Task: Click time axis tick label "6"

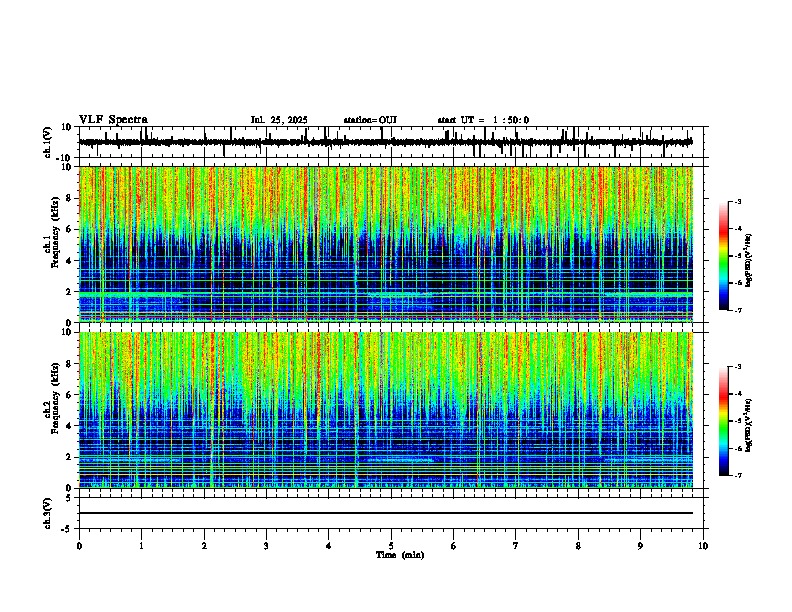Action: [x=454, y=546]
